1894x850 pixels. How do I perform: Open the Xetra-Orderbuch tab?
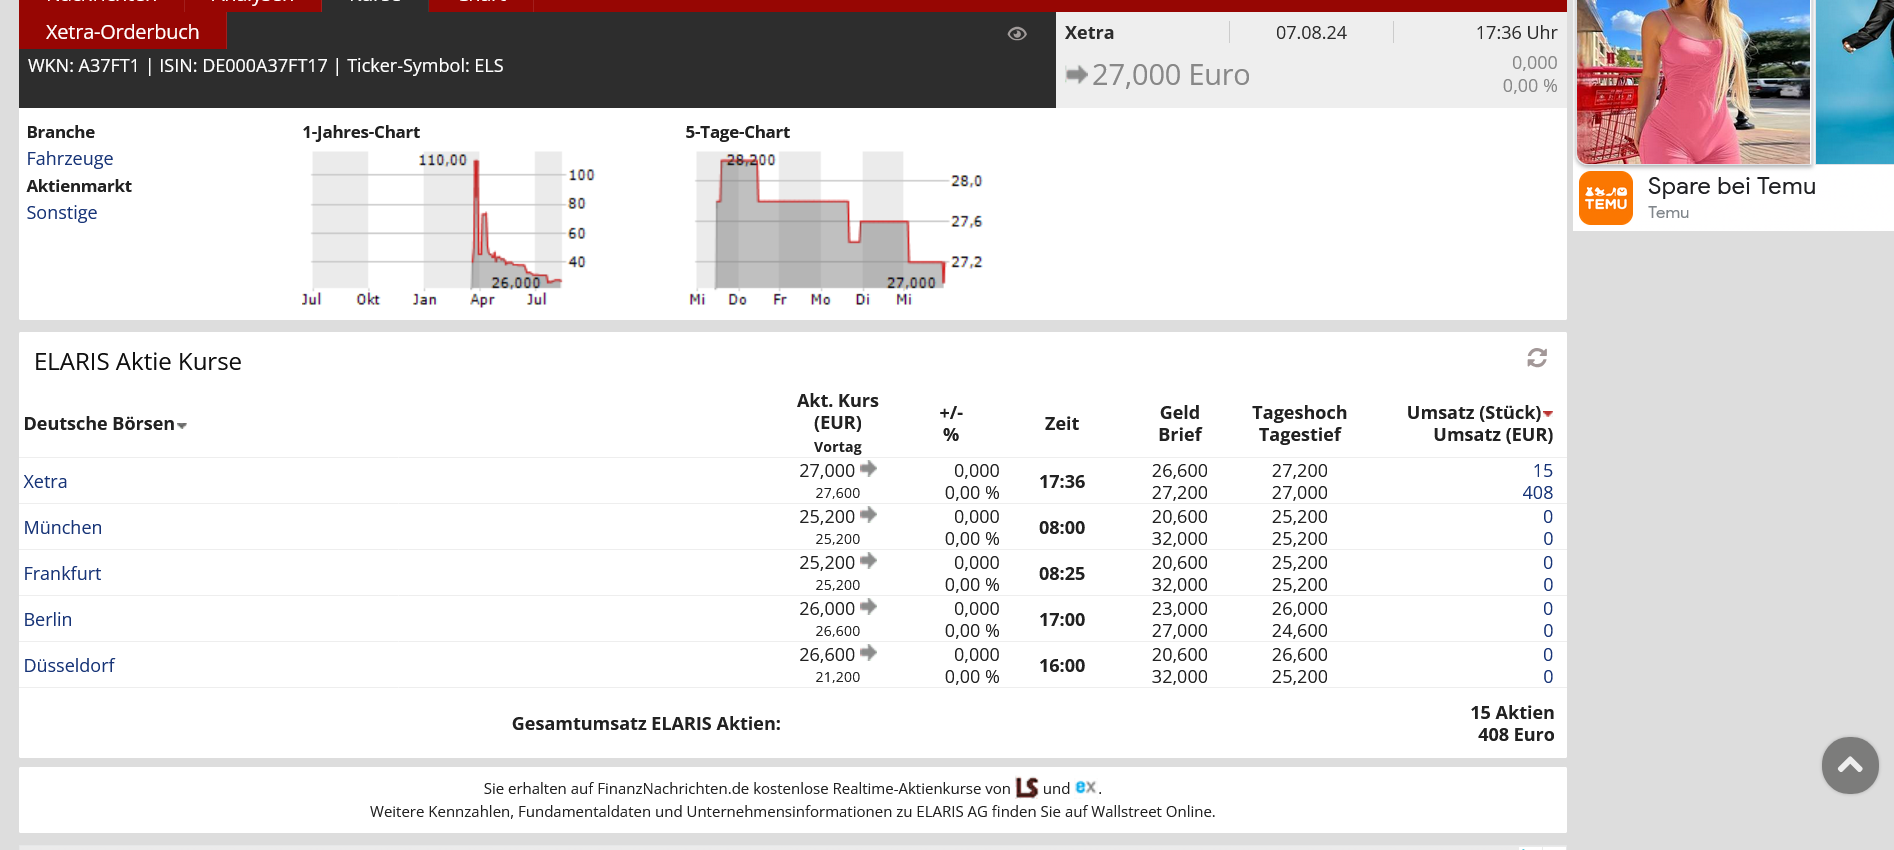pos(122,32)
